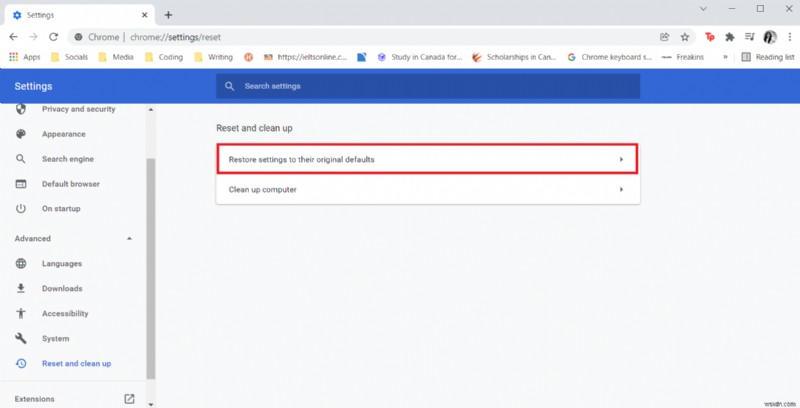
Task: Open Clean up computer row
Action: coord(428,189)
